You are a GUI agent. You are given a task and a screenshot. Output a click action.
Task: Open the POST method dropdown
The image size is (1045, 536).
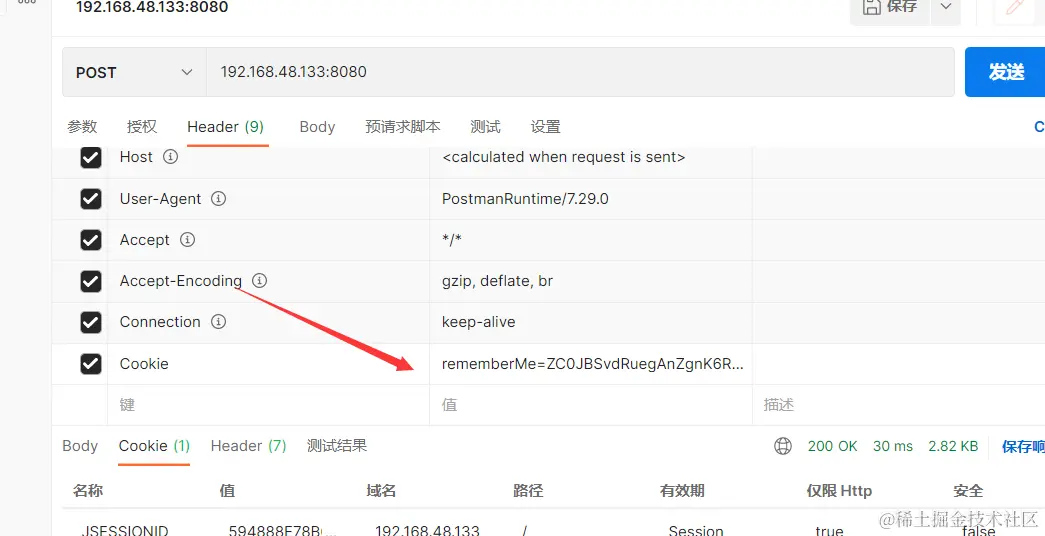pyautogui.click(x=134, y=72)
